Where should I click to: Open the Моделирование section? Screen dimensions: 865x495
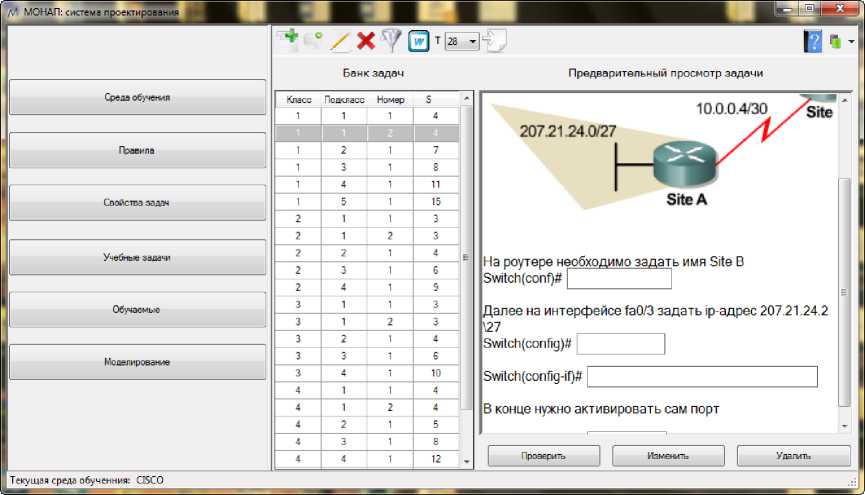coord(137,362)
